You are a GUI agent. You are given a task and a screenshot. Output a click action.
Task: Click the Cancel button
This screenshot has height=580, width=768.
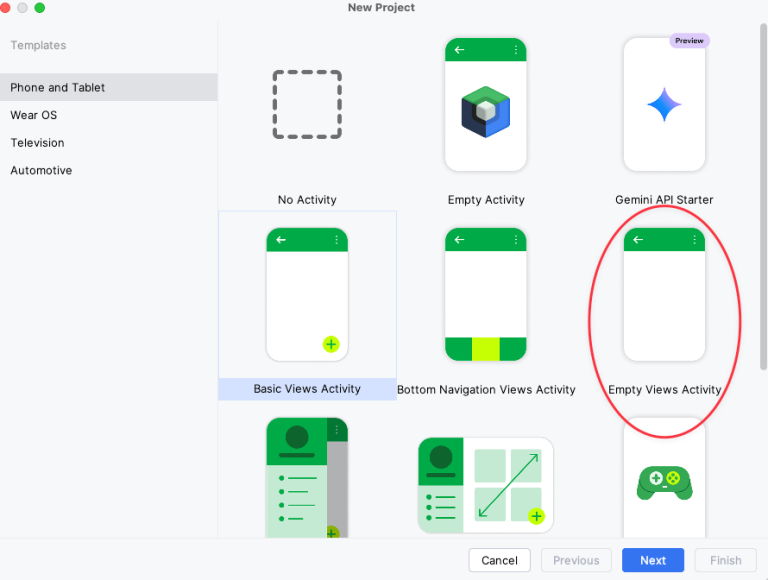coord(499,560)
